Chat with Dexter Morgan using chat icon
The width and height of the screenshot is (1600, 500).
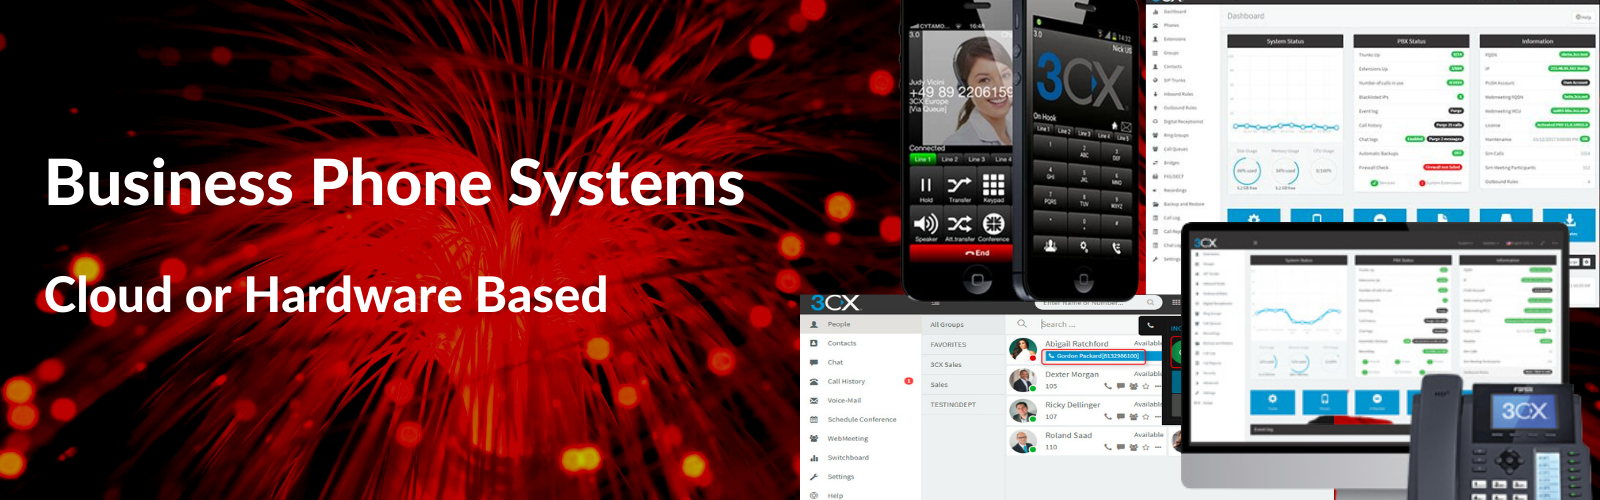[1120, 386]
